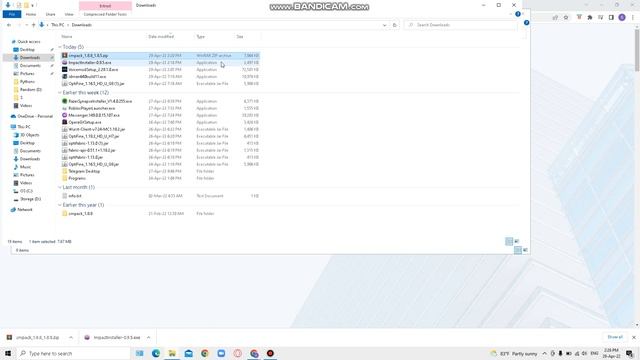This screenshot has width=640, height=360.
Task: Open Compressed Folder Tools tab
Action: (x=105, y=14)
